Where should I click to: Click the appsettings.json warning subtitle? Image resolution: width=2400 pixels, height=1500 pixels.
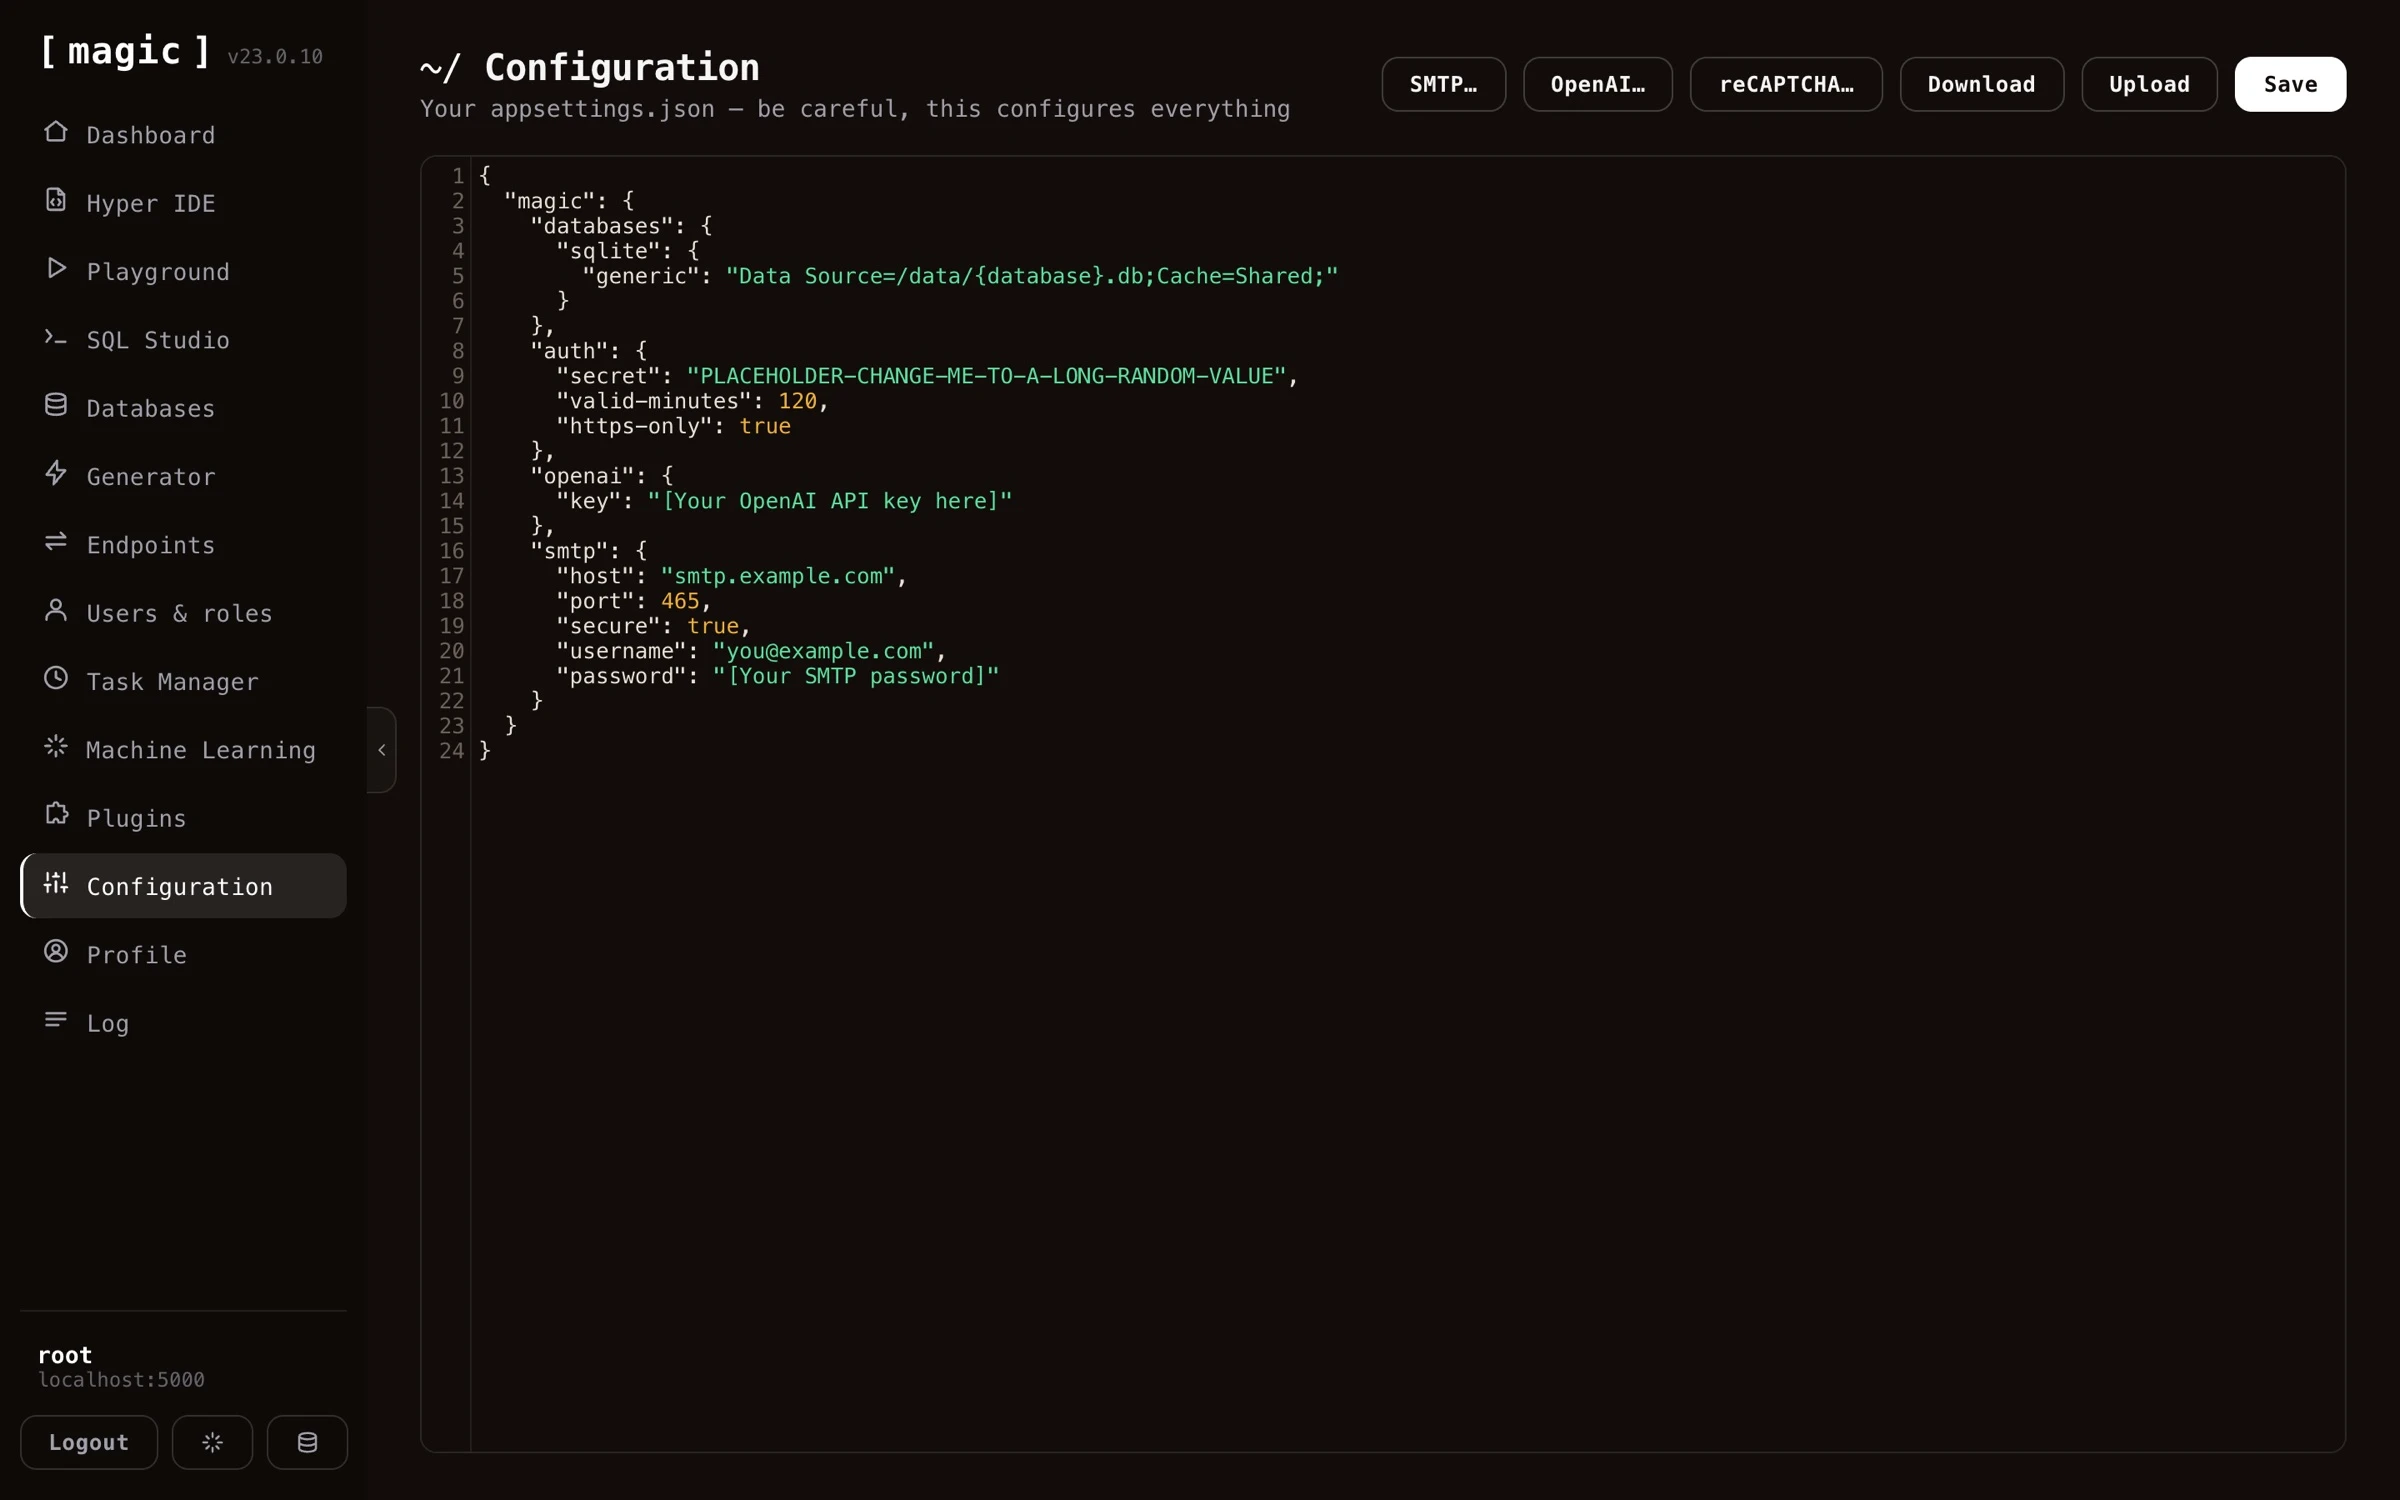coord(855,109)
